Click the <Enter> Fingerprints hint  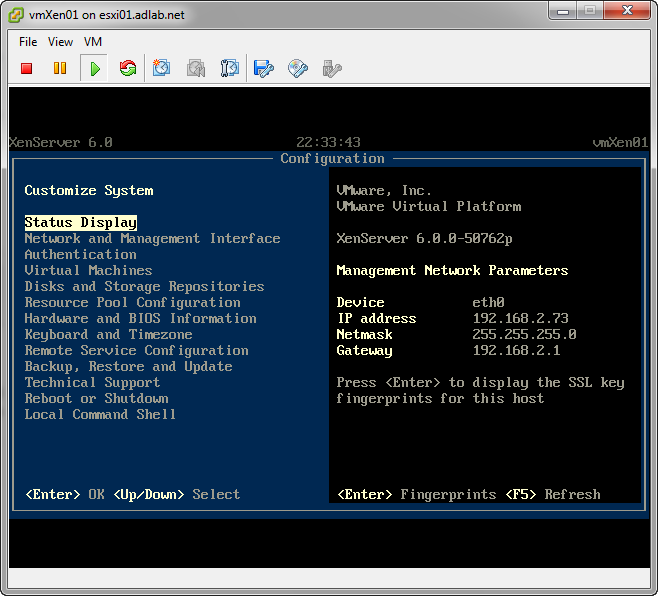point(417,494)
